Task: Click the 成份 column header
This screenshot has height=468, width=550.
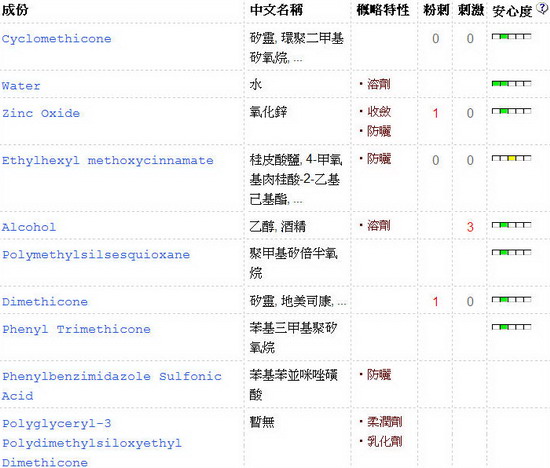Action: pos(15,10)
